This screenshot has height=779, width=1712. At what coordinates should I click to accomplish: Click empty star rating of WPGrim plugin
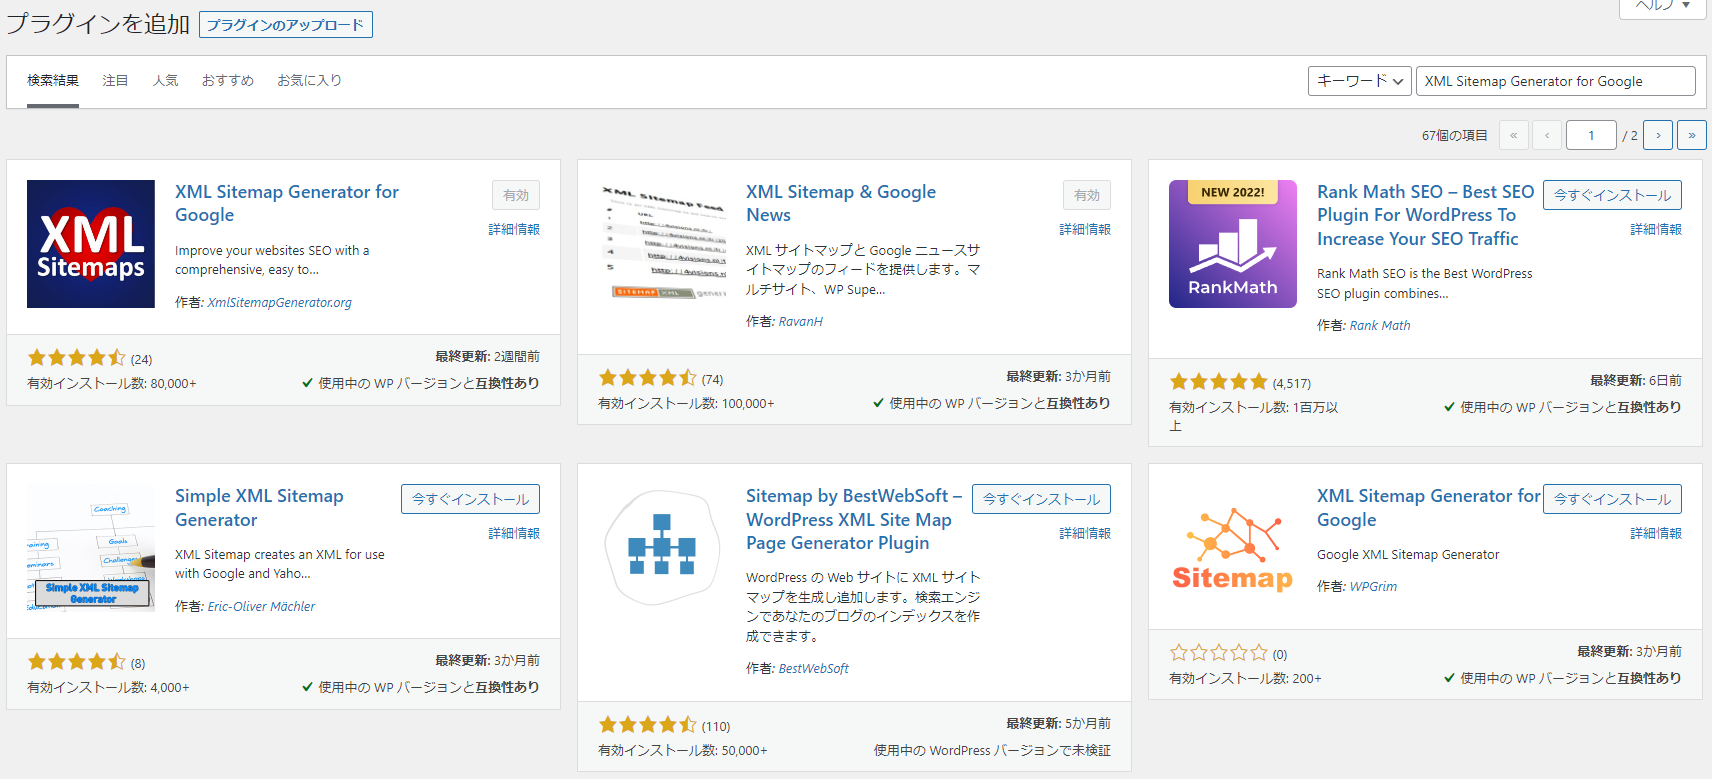pyautogui.click(x=1218, y=653)
